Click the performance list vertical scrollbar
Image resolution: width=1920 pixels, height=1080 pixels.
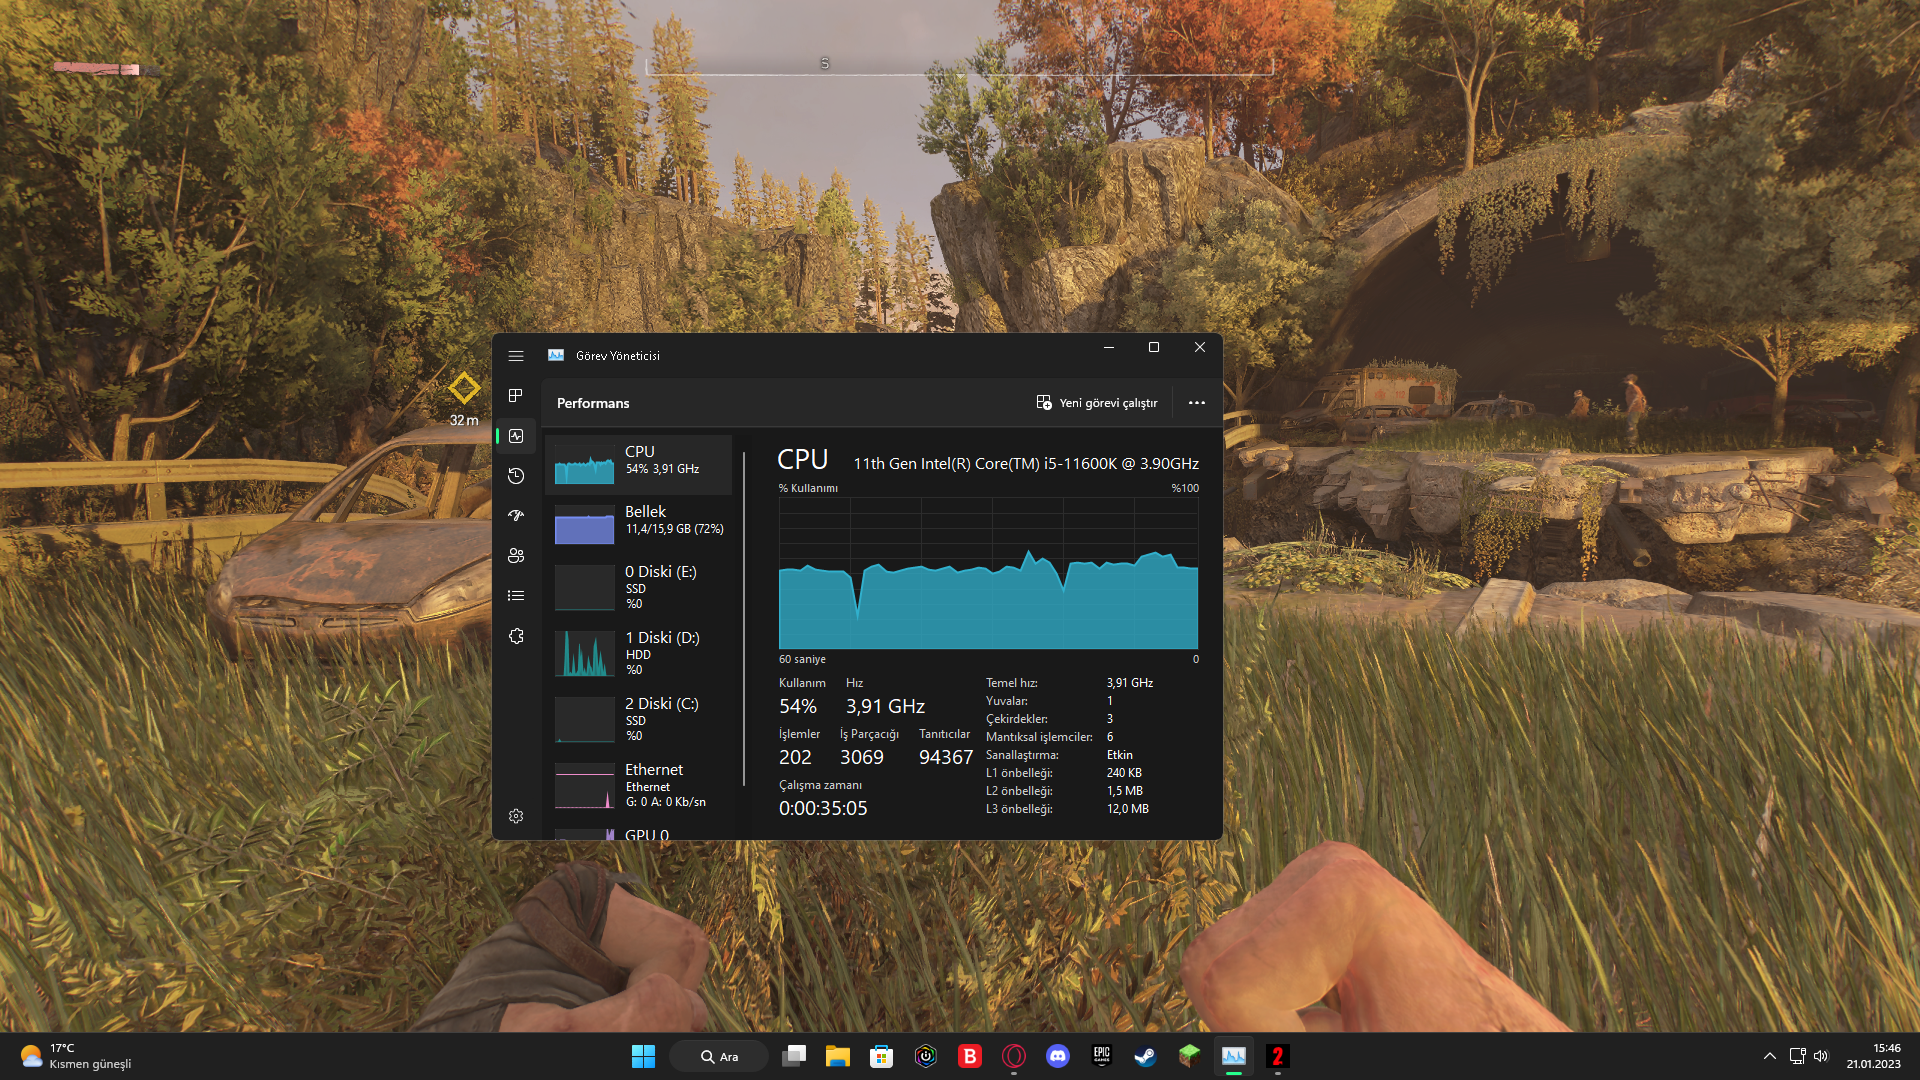(744, 620)
